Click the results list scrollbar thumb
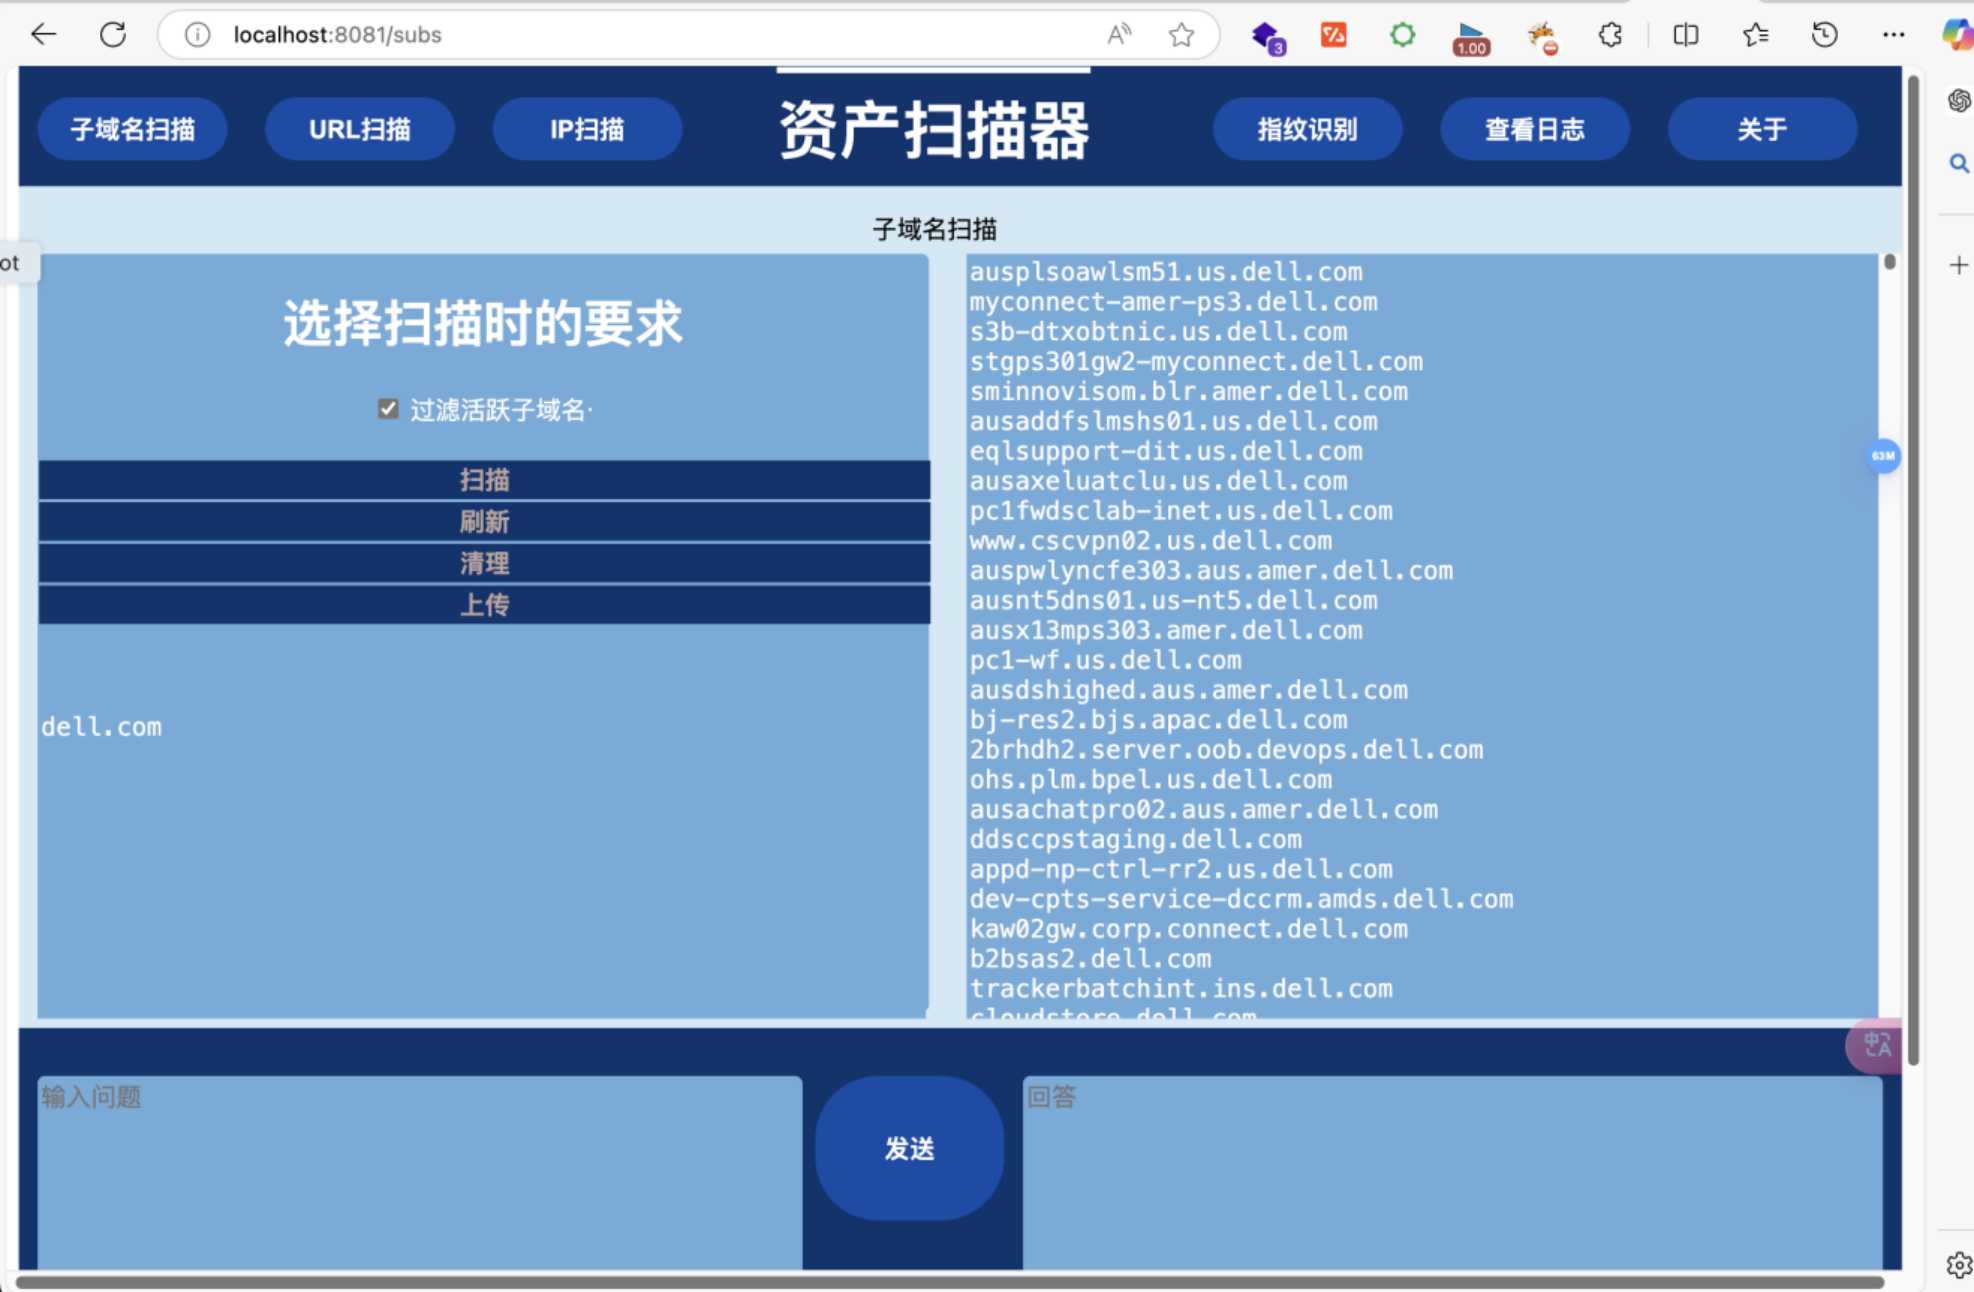The width and height of the screenshot is (1974, 1292). [1889, 263]
